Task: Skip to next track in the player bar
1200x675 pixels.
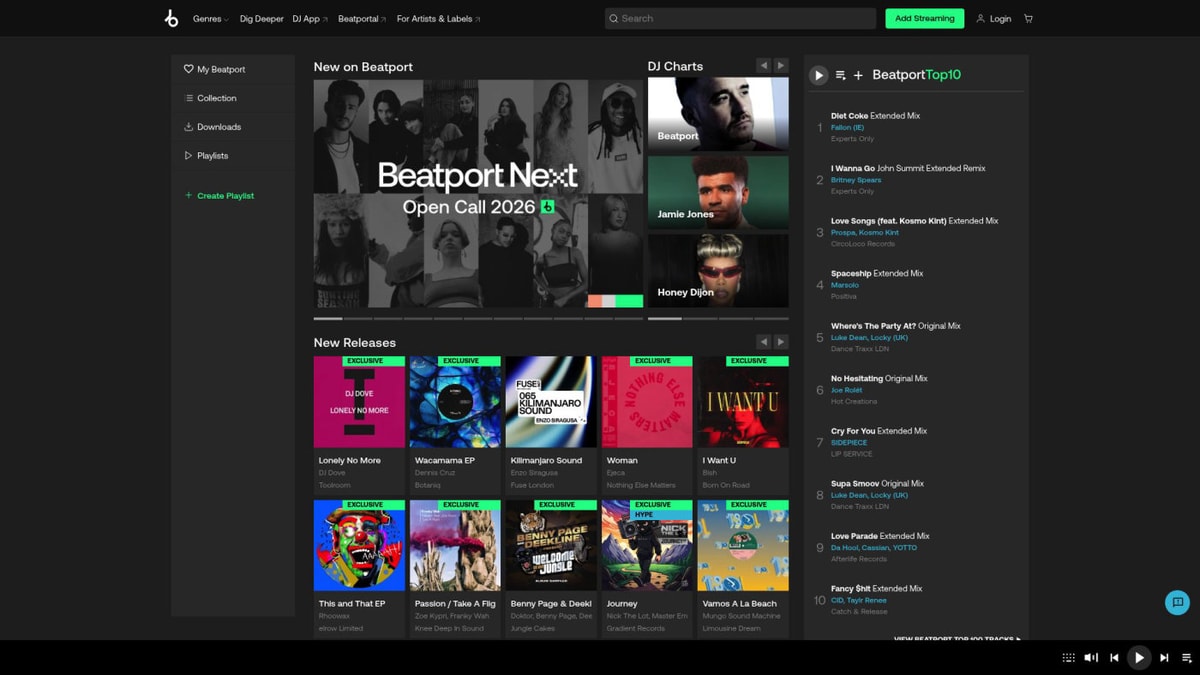Action: point(1163,658)
